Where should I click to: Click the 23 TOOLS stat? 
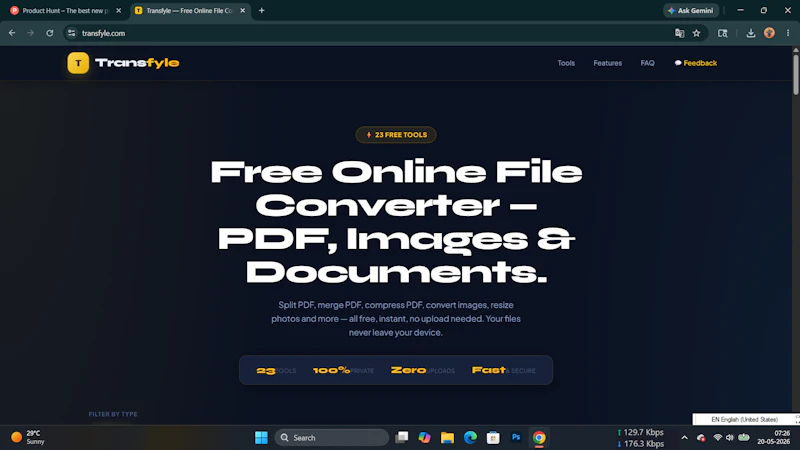(276, 370)
